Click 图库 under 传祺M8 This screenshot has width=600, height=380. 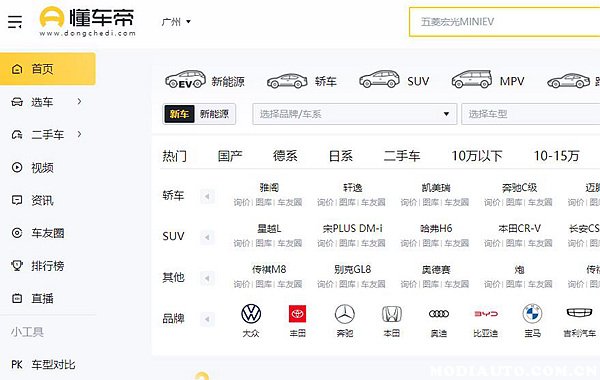click(264, 284)
